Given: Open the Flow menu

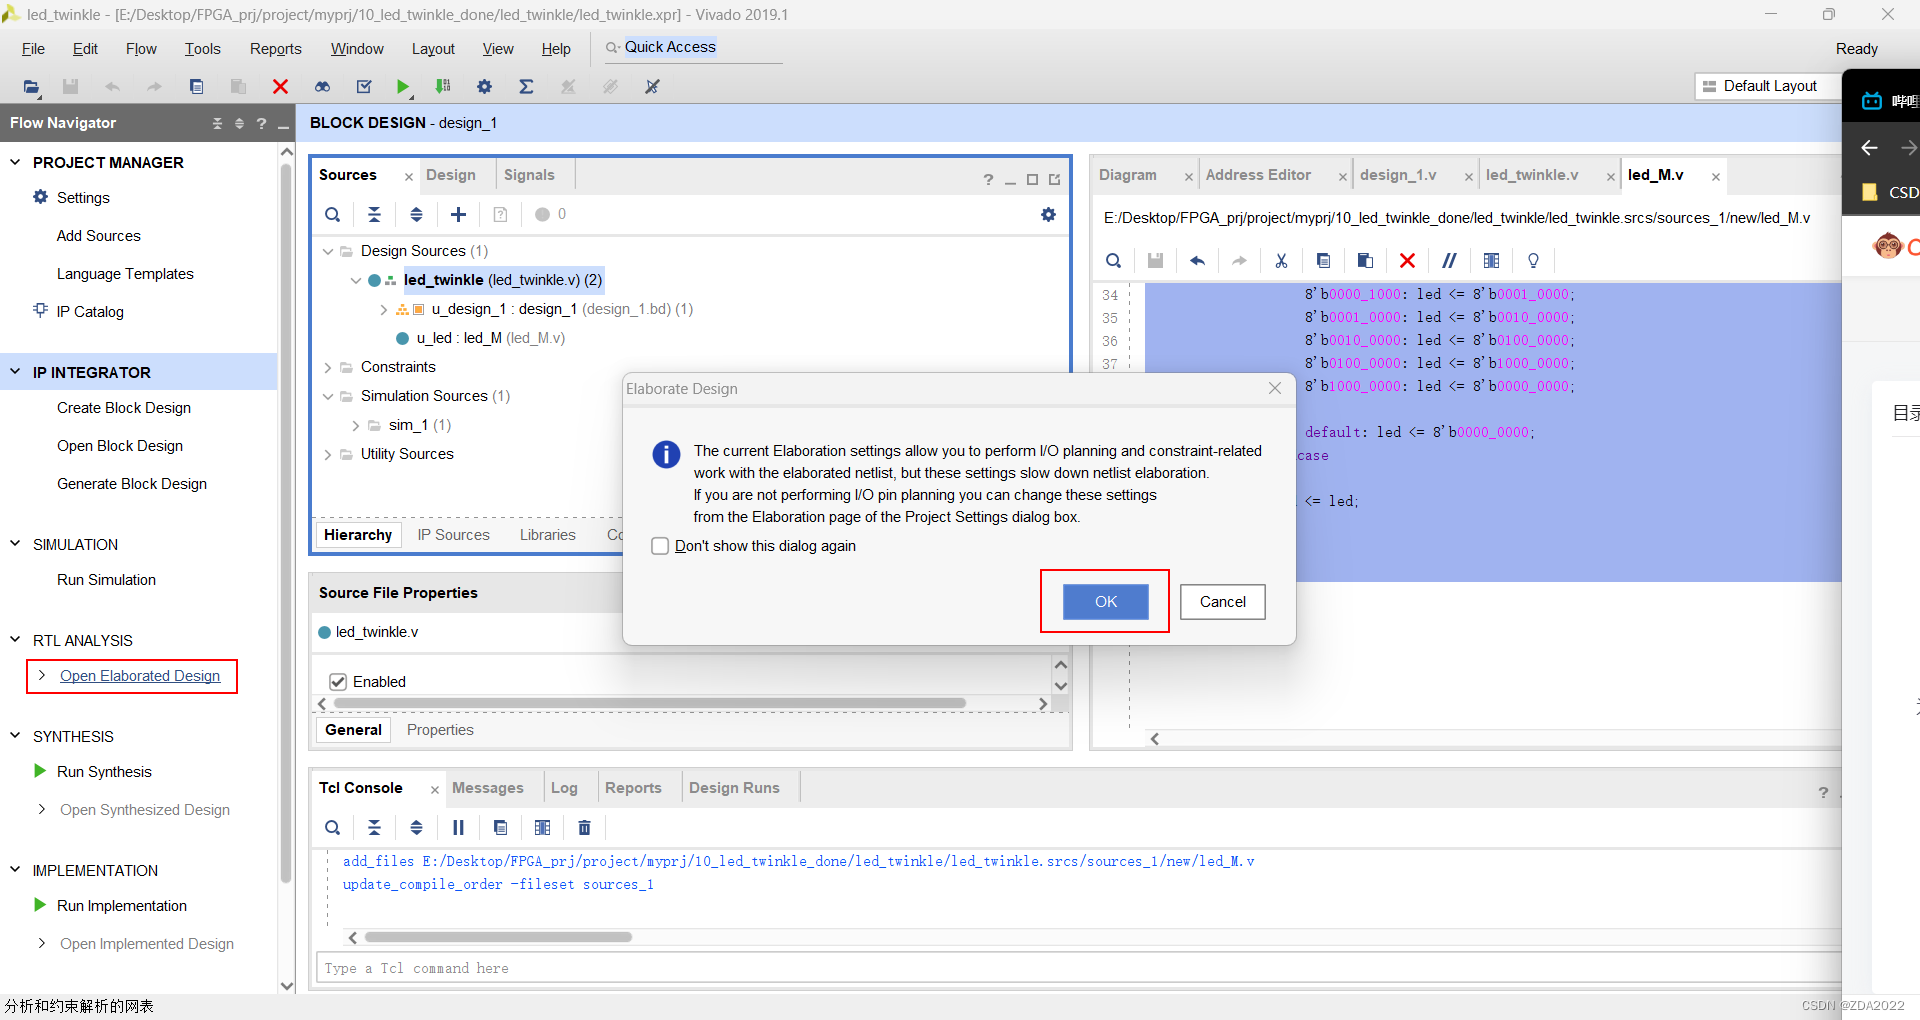Looking at the screenshot, I should [141, 49].
